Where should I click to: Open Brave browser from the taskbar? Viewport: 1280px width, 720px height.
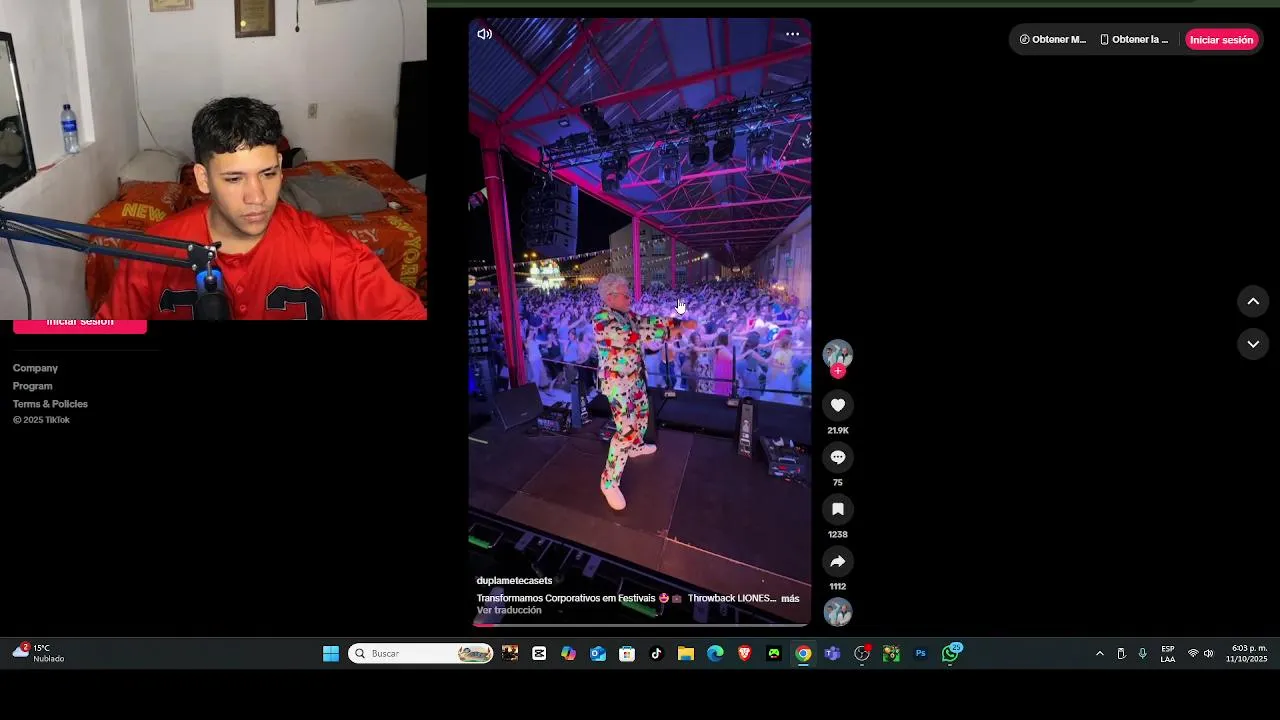(744, 654)
